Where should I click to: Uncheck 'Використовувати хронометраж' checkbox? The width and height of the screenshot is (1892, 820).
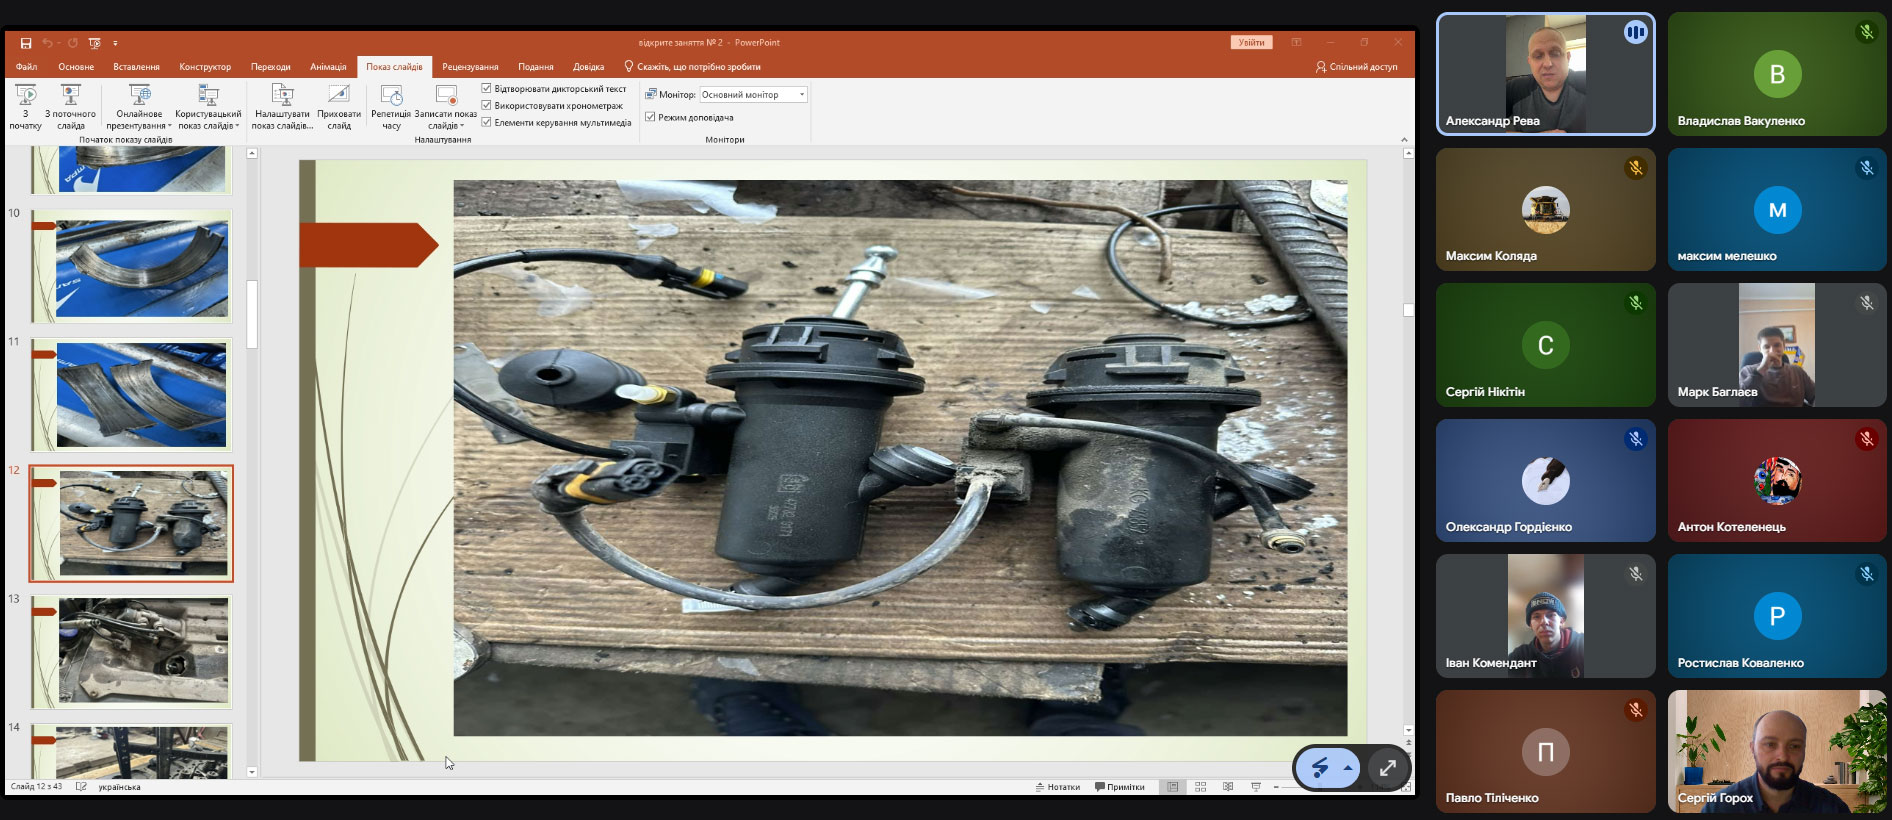click(x=487, y=105)
